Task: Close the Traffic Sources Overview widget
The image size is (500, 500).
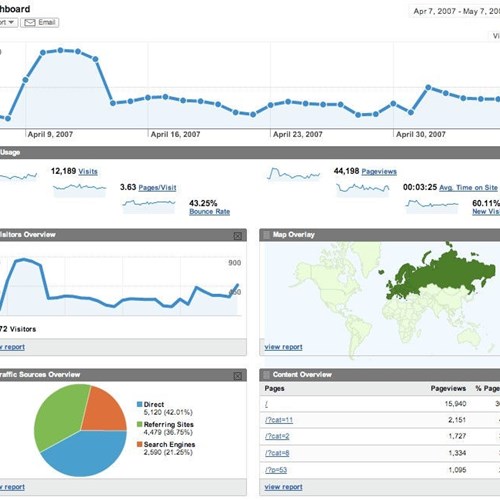Action: [x=238, y=376]
